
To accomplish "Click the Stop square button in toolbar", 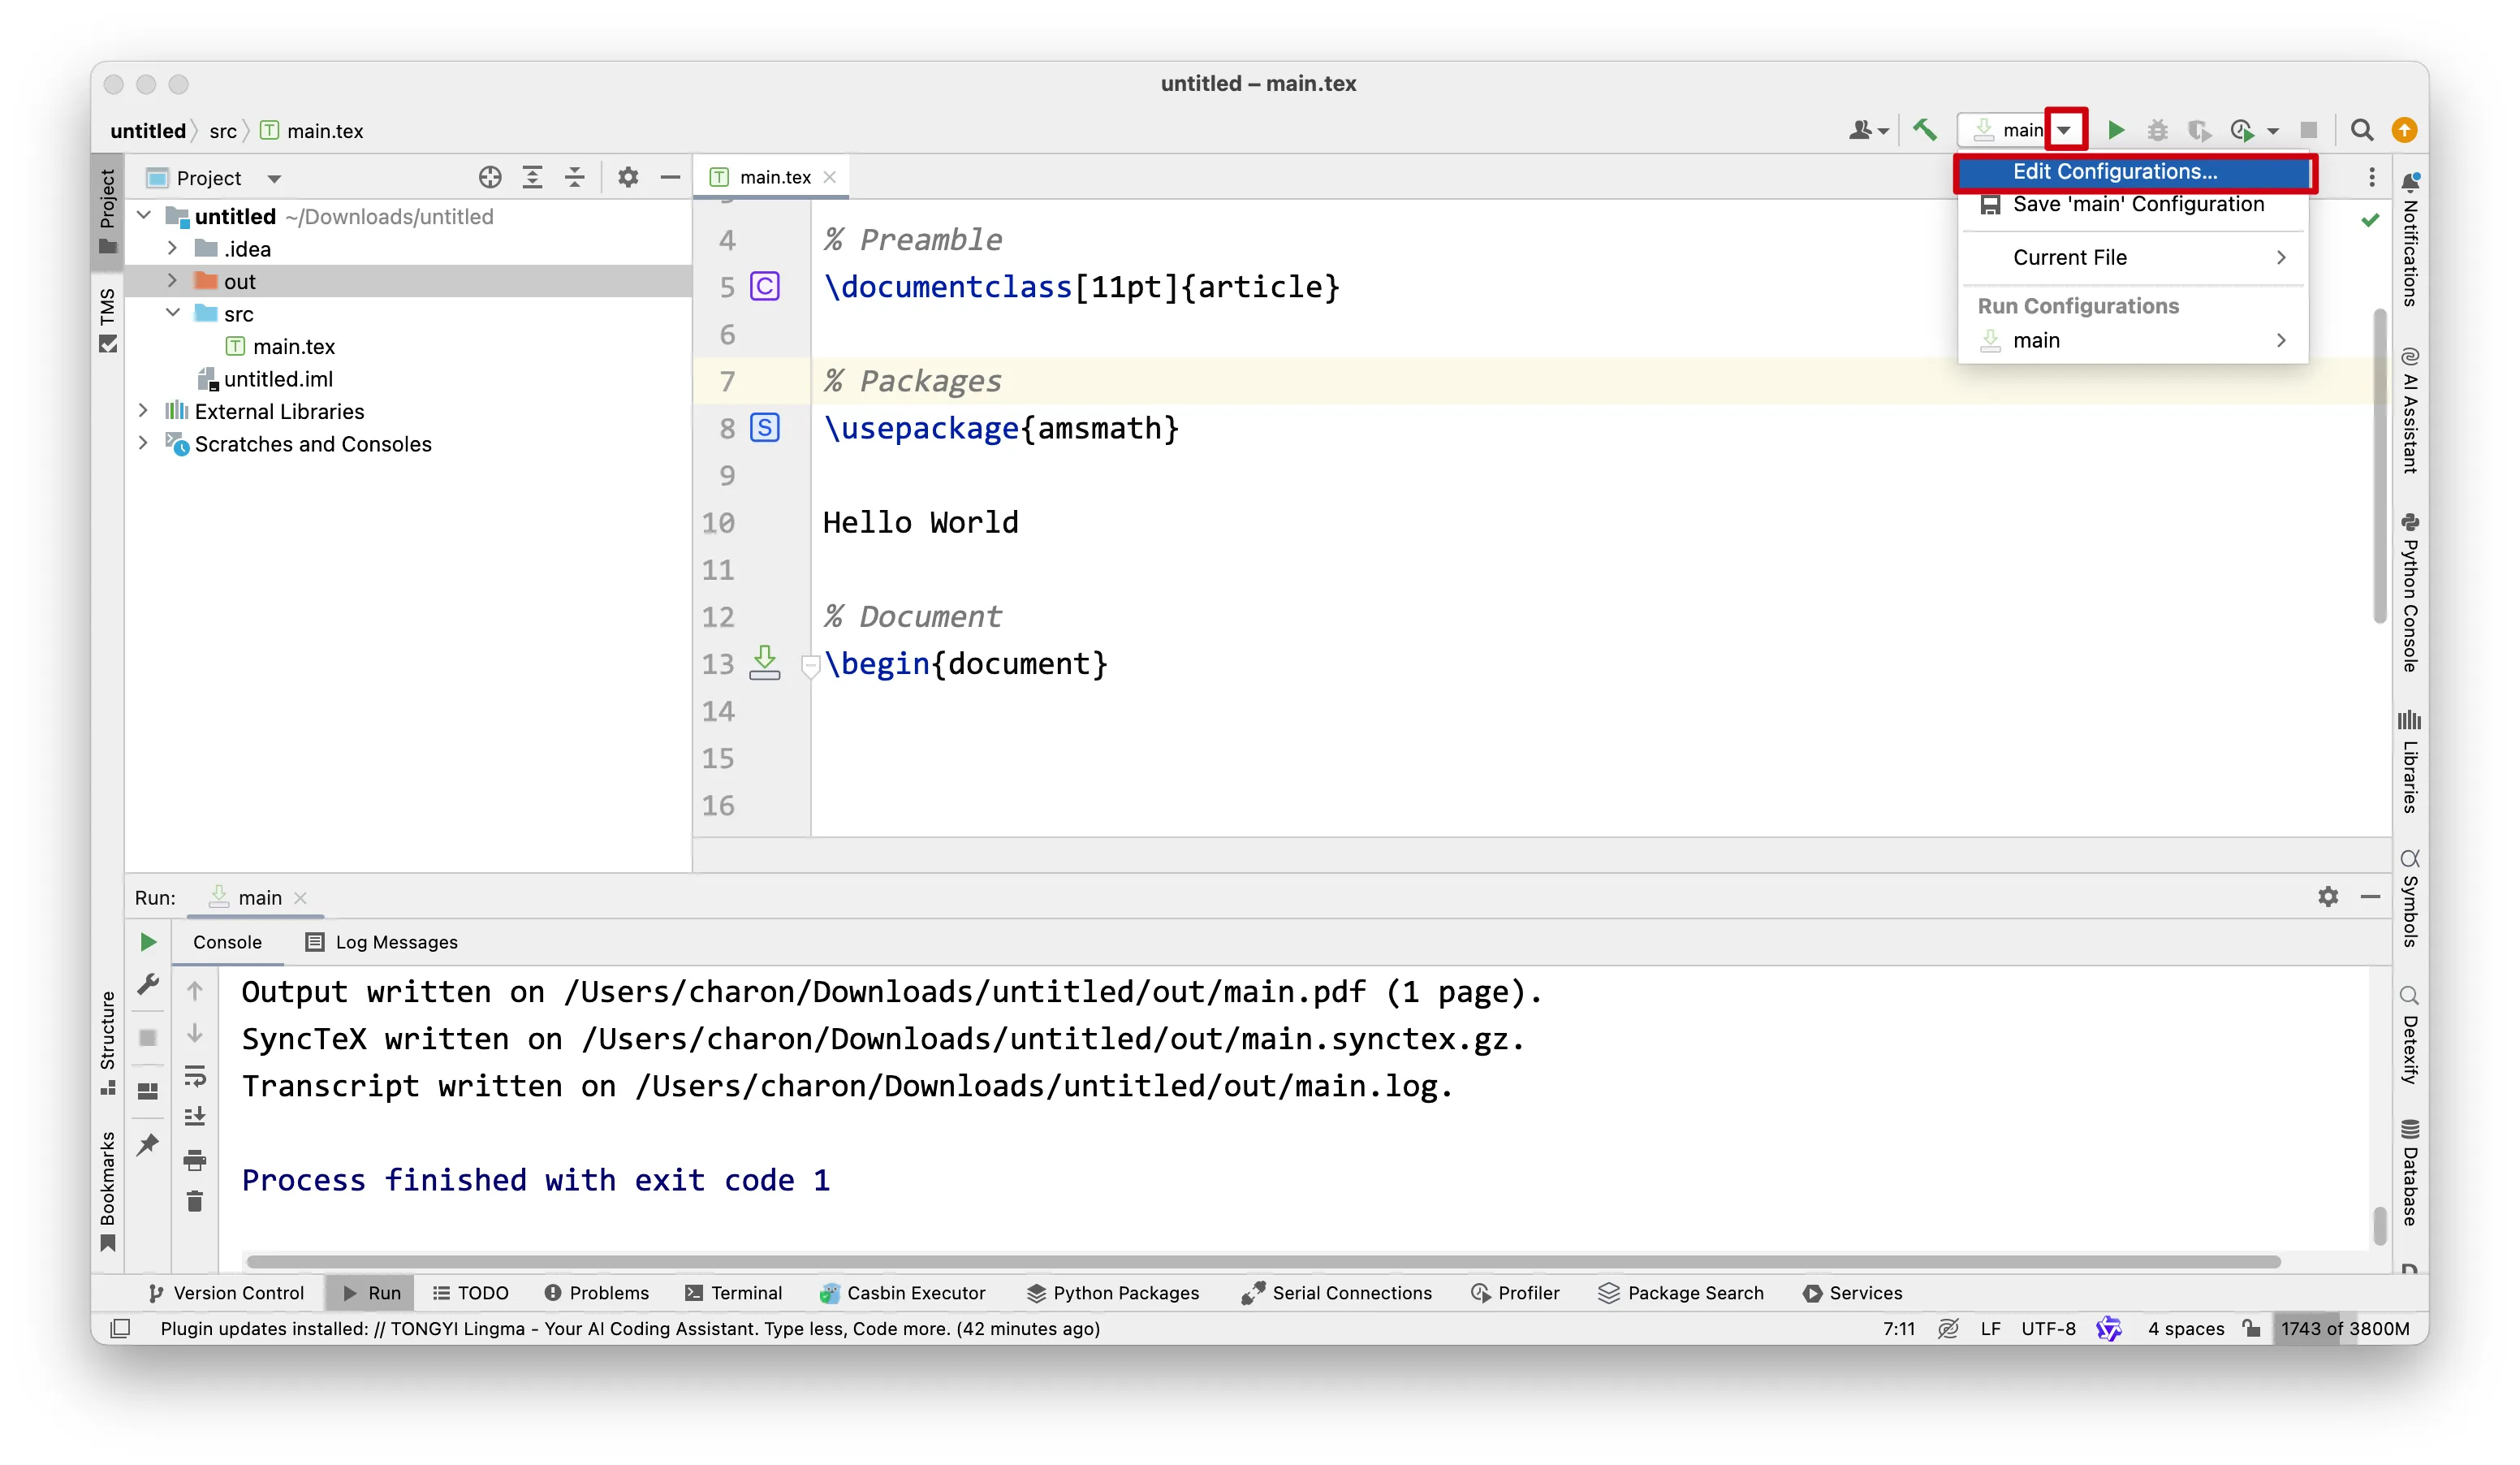I will pos(2308,130).
